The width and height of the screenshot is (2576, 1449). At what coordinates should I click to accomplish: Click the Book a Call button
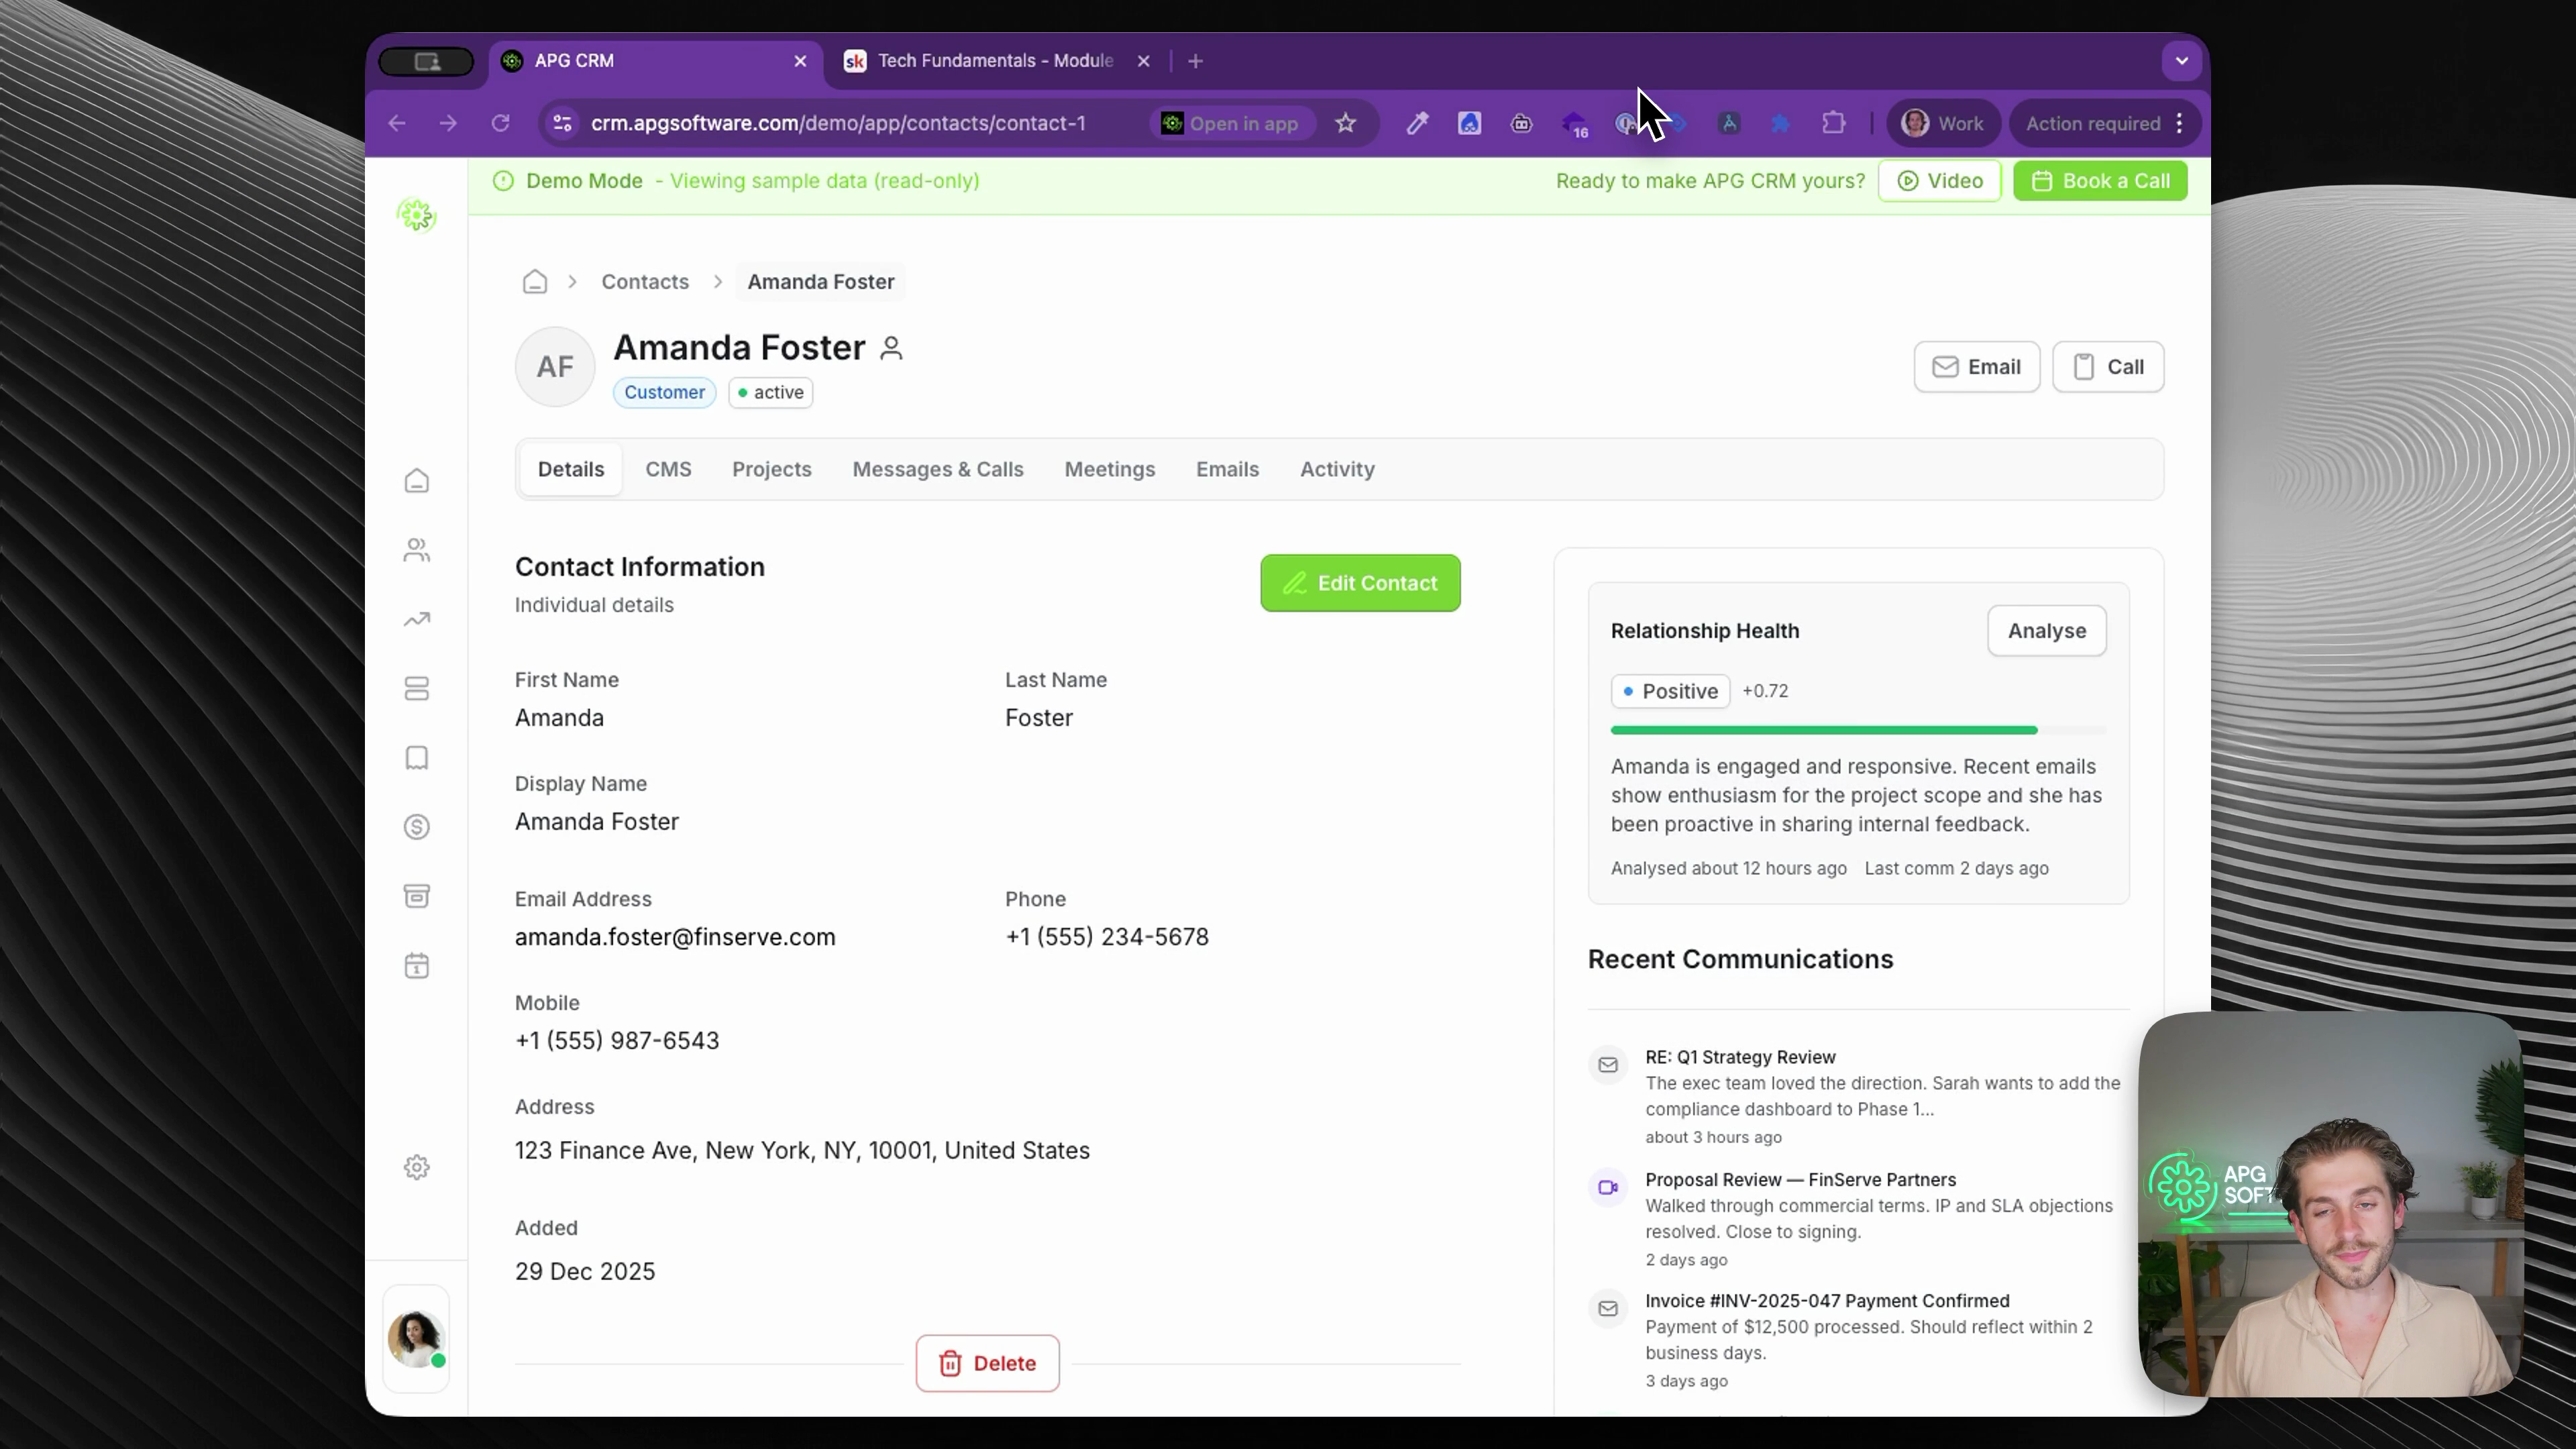click(x=2100, y=181)
